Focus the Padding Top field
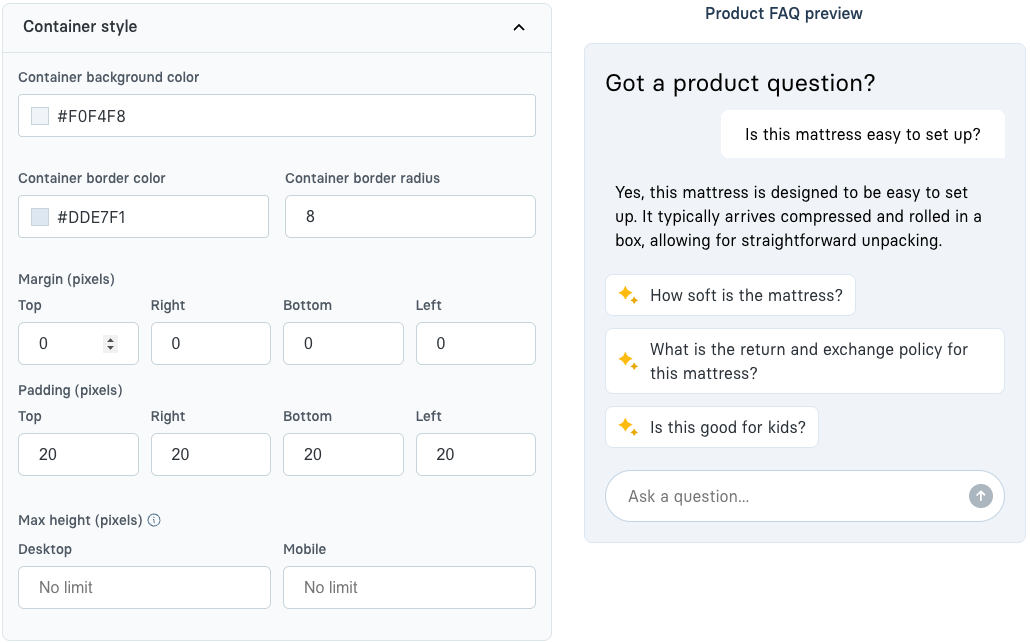This screenshot has width=1030, height=643. click(x=78, y=455)
